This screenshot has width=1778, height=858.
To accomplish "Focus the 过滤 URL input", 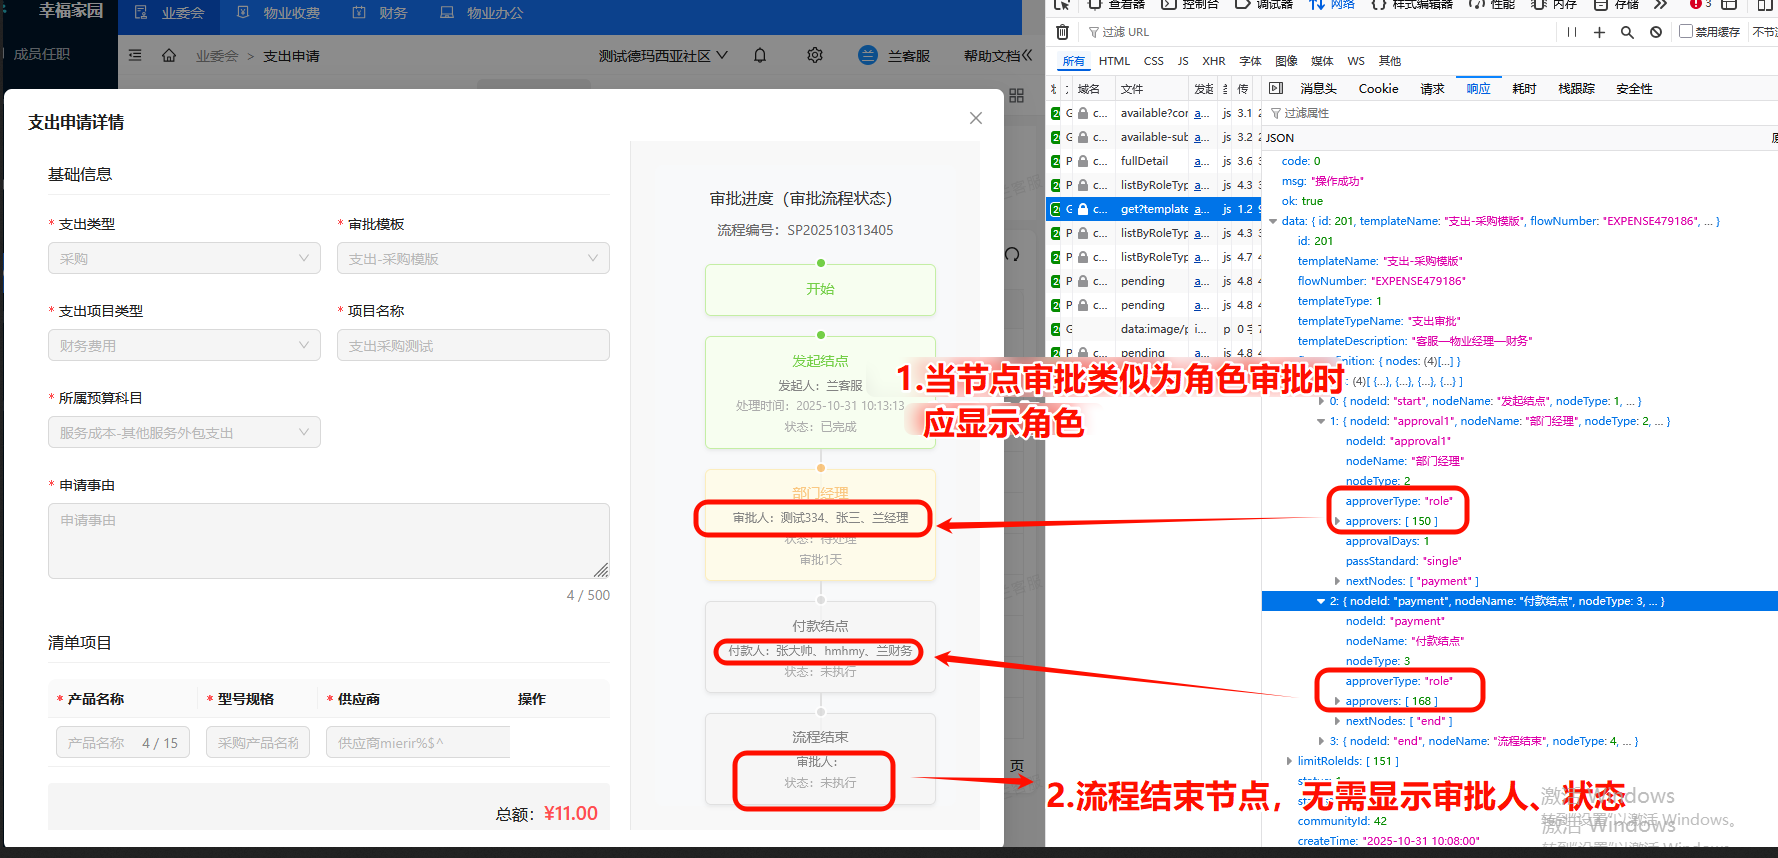I will pos(1320,32).
